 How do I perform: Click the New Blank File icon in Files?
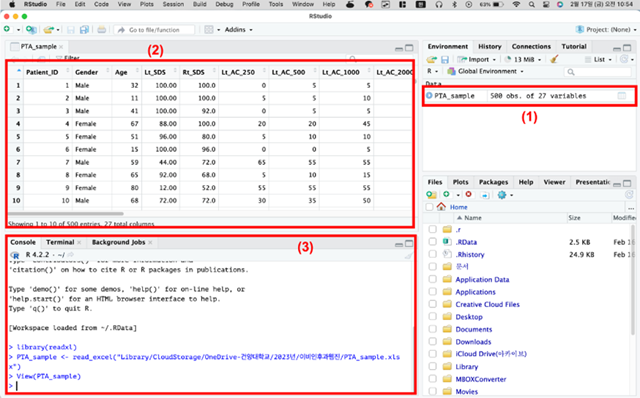tap(447, 195)
